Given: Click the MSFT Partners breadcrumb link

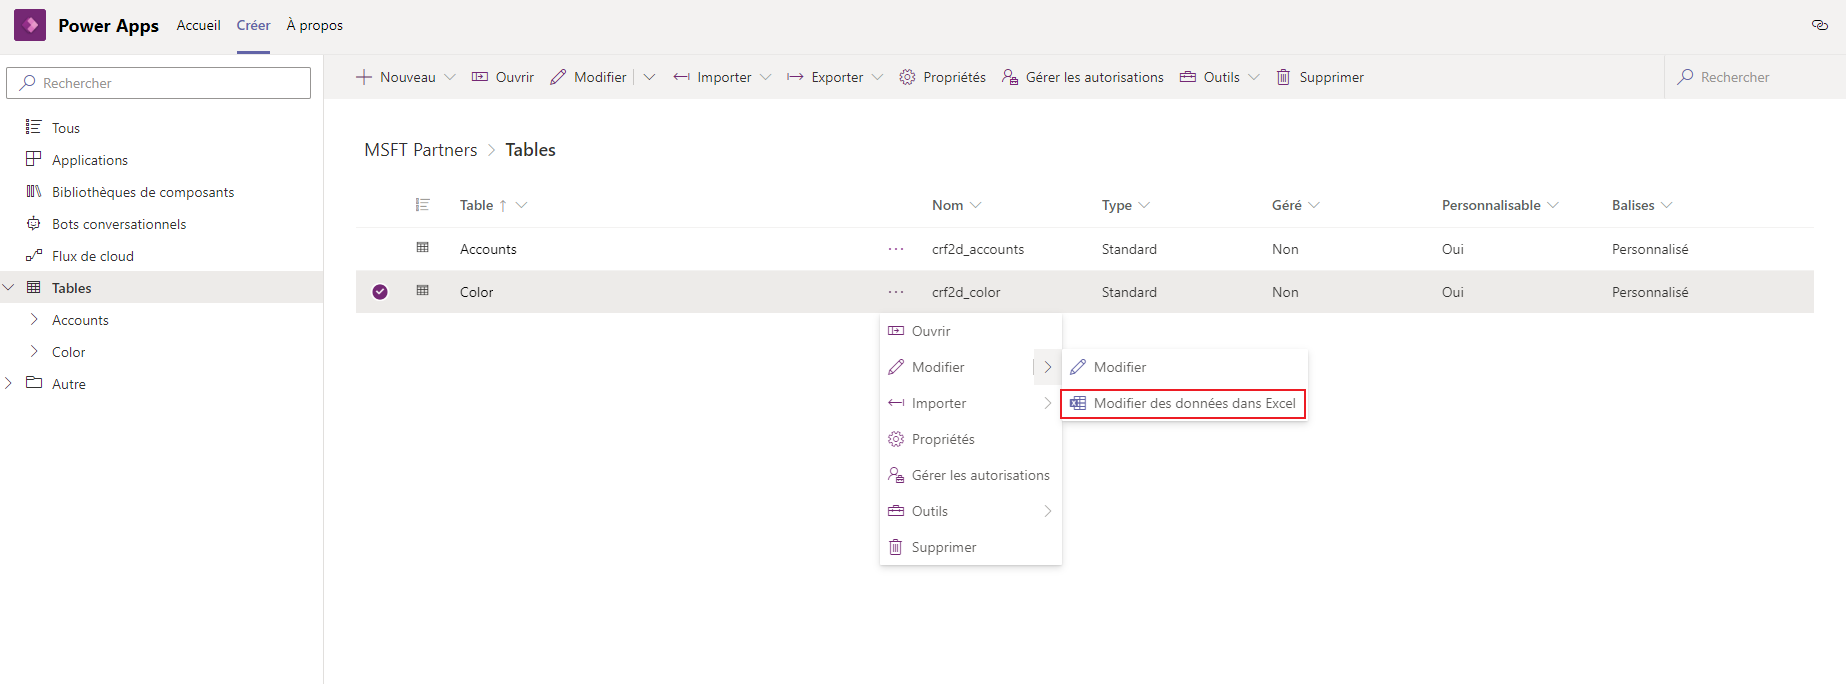Looking at the screenshot, I should [420, 150].
